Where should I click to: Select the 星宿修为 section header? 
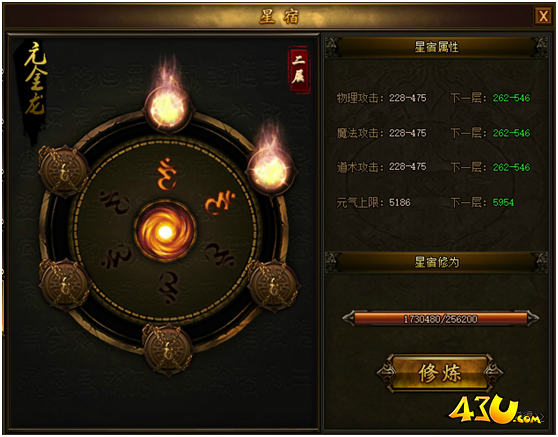pyautogui.click(x=436, y=262)
